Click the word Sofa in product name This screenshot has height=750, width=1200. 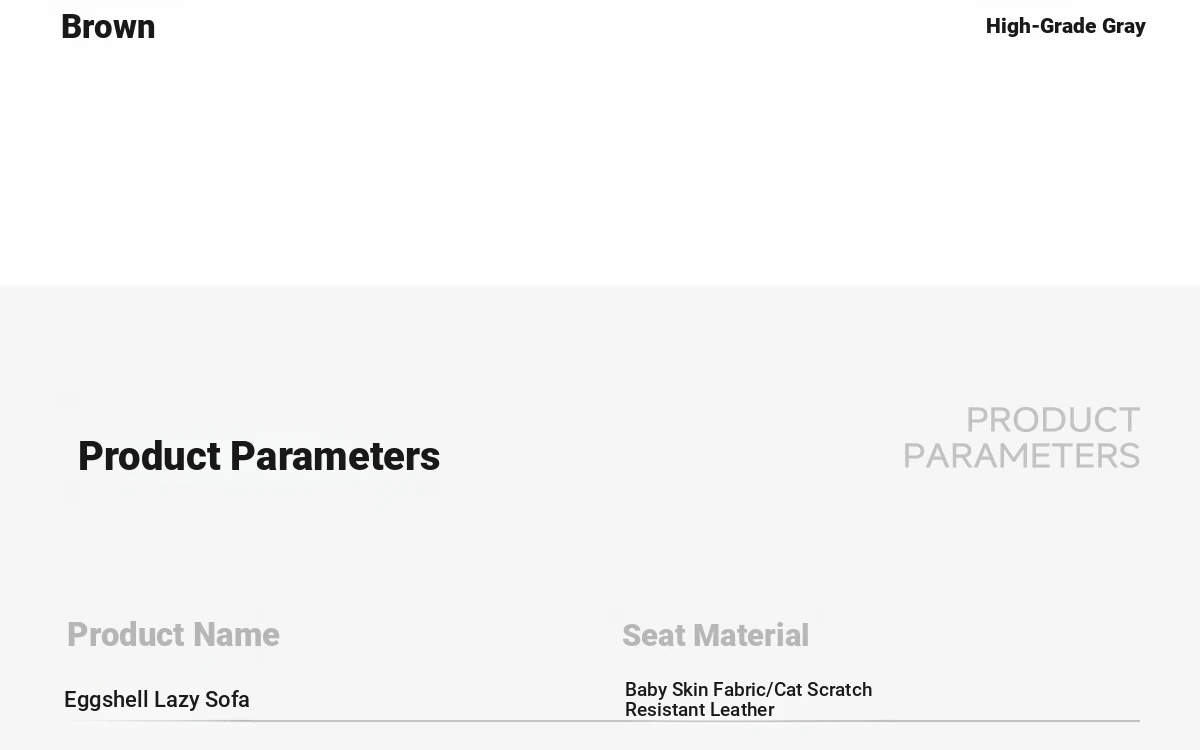click(x=227, y=699)
